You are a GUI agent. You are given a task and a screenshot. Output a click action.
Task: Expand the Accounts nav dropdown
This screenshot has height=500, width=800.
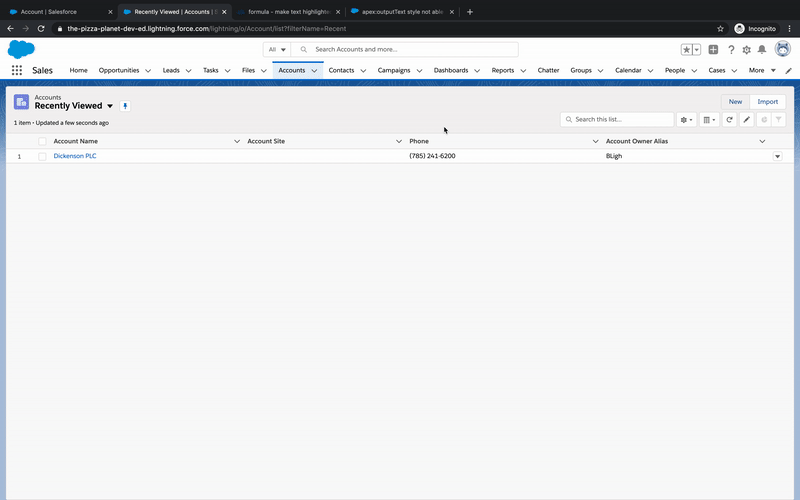coord(314,71)
